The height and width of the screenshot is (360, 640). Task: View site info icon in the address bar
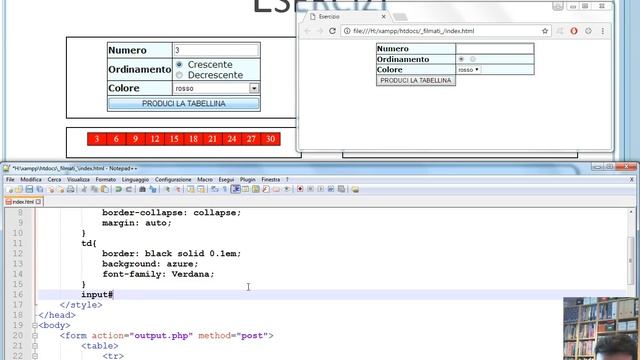coord(347,31)
